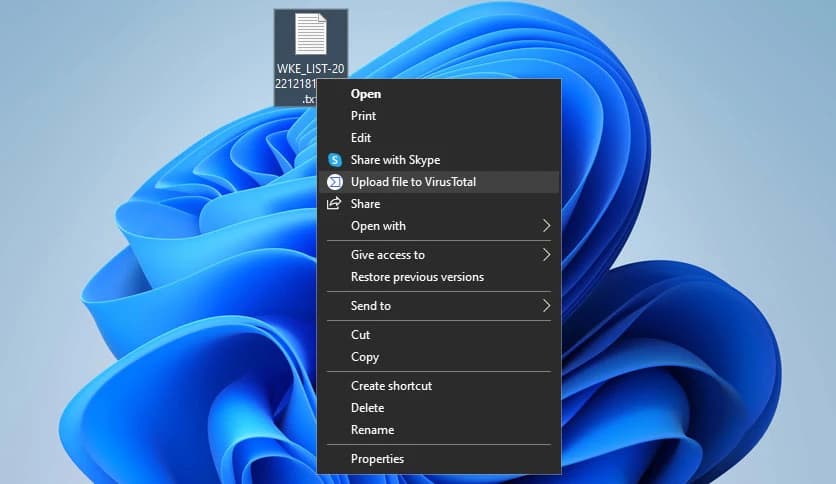Choose Open from the context menu
This screenshot has width=836, height=484.
coord(366,94)
